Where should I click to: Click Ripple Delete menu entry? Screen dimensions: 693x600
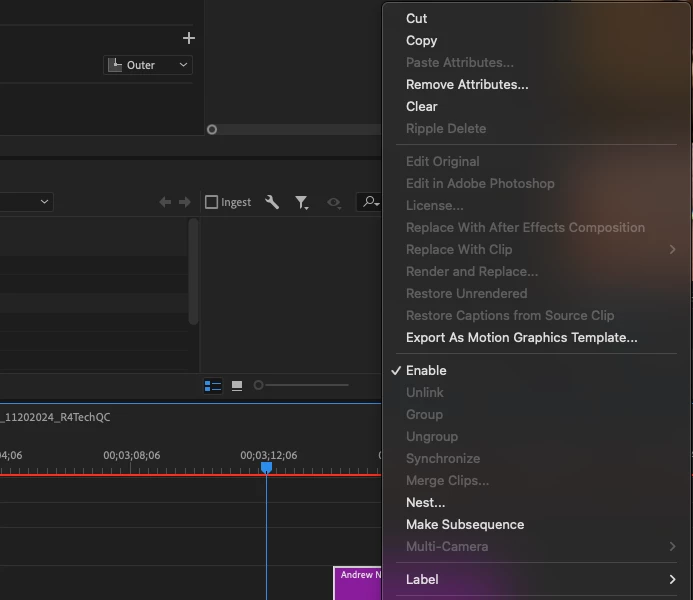(x=446, y=129)
